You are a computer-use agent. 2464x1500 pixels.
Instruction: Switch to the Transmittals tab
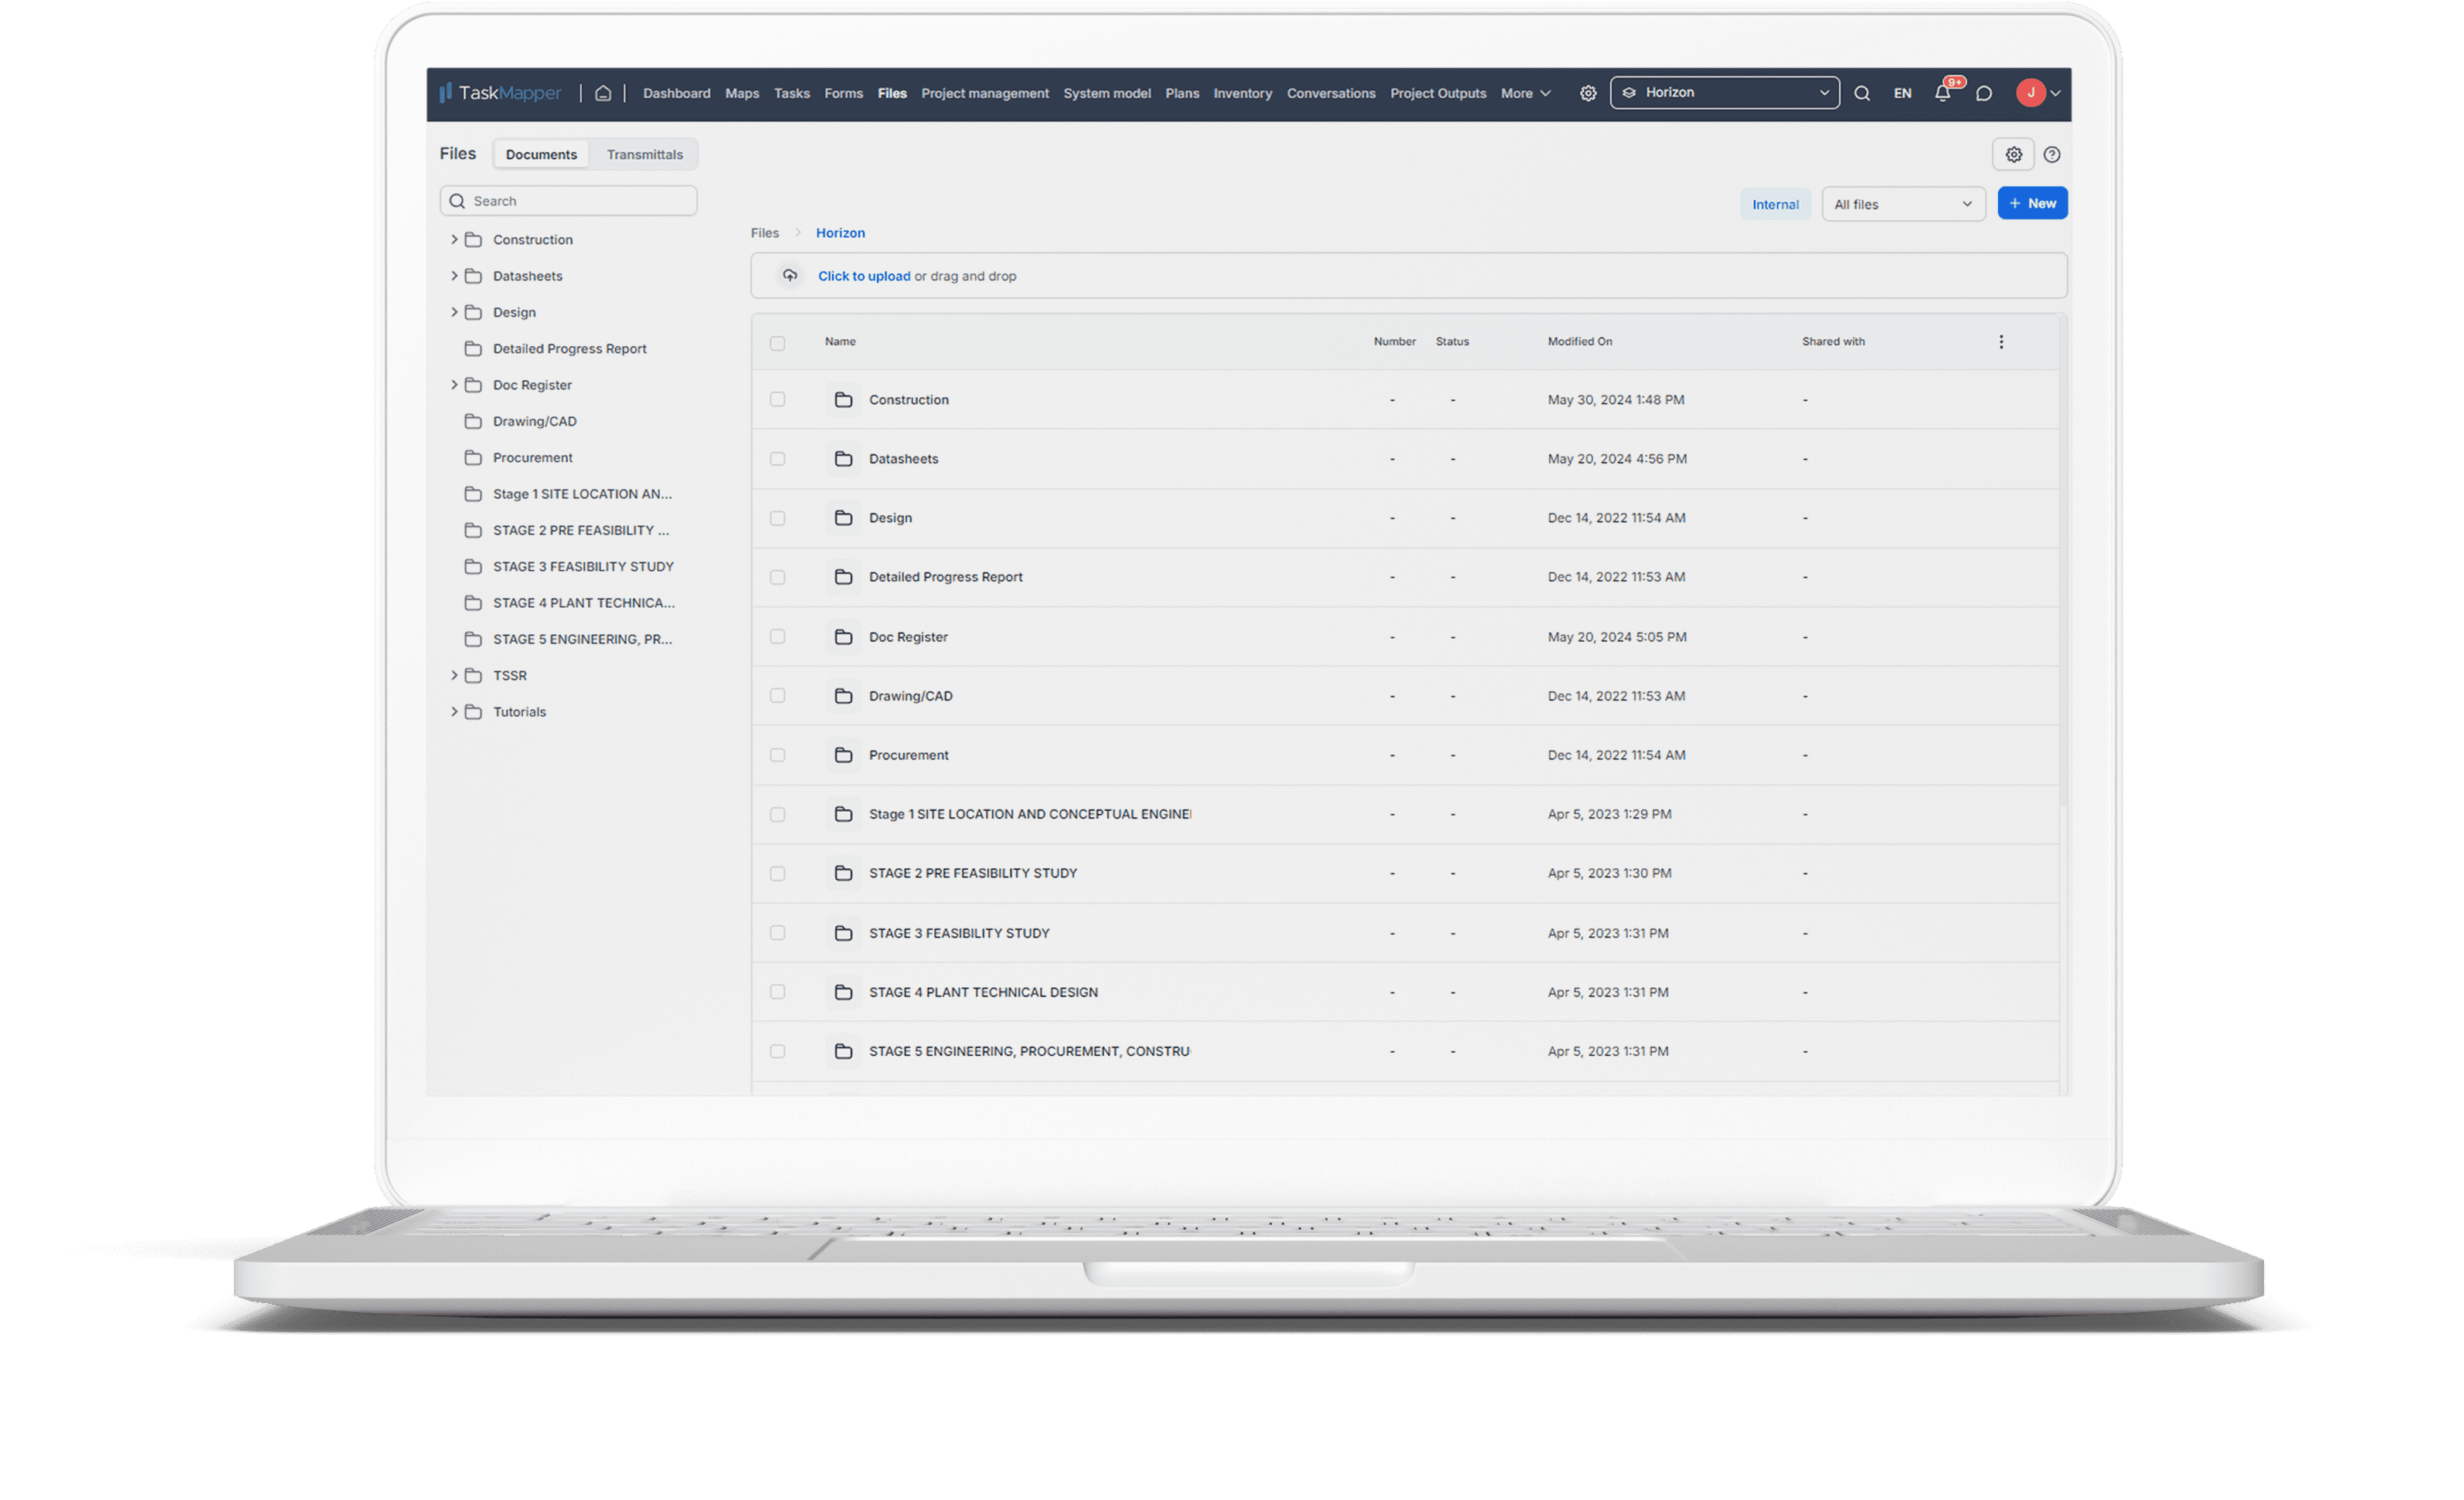coord(644,154)
